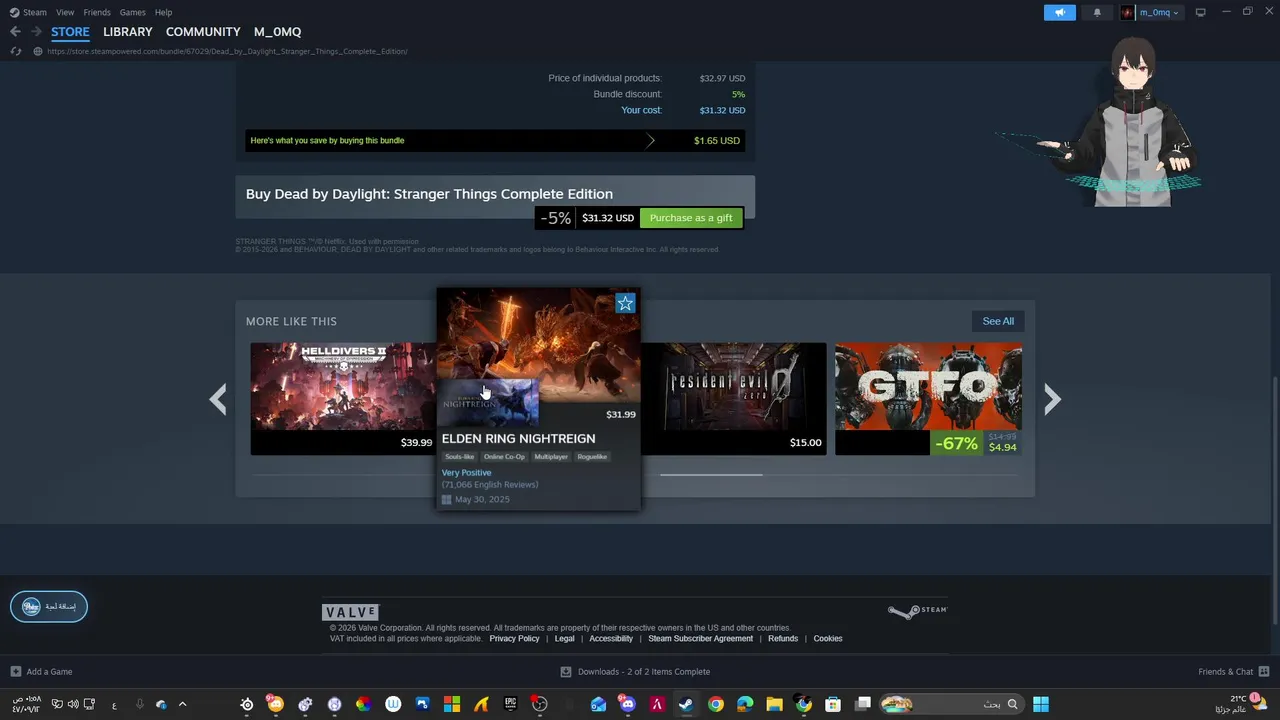Click the store URL address text

pyautogui.click(x=227, y=51)
